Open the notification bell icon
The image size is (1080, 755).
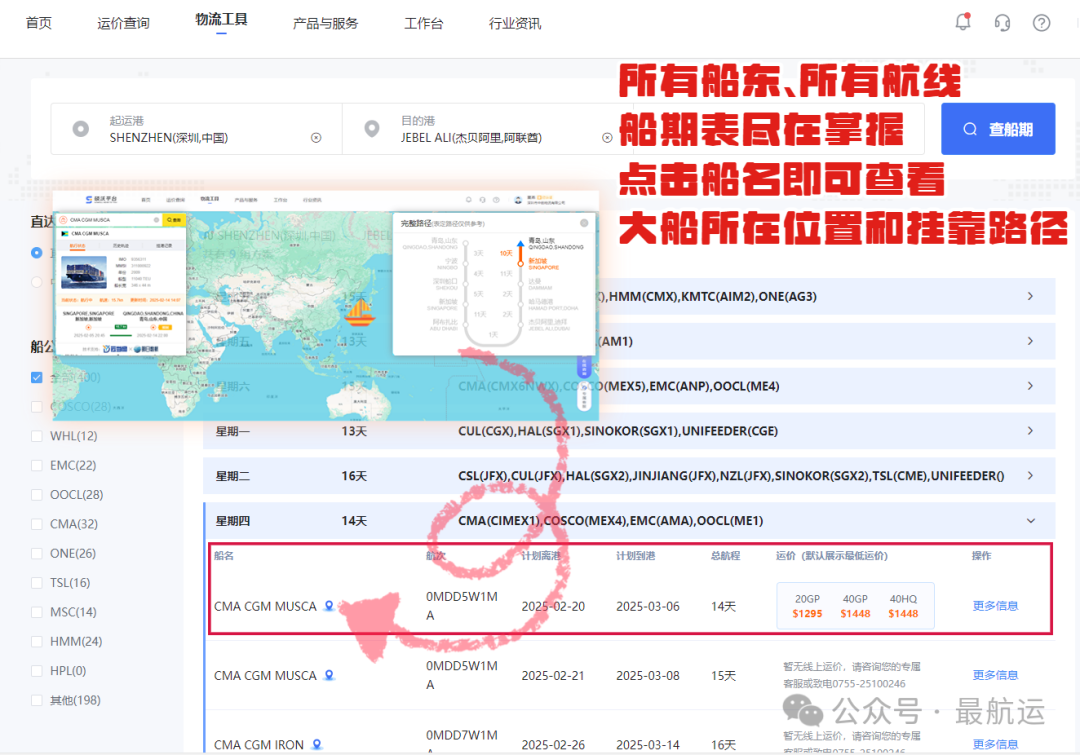[x=963, y=22]
